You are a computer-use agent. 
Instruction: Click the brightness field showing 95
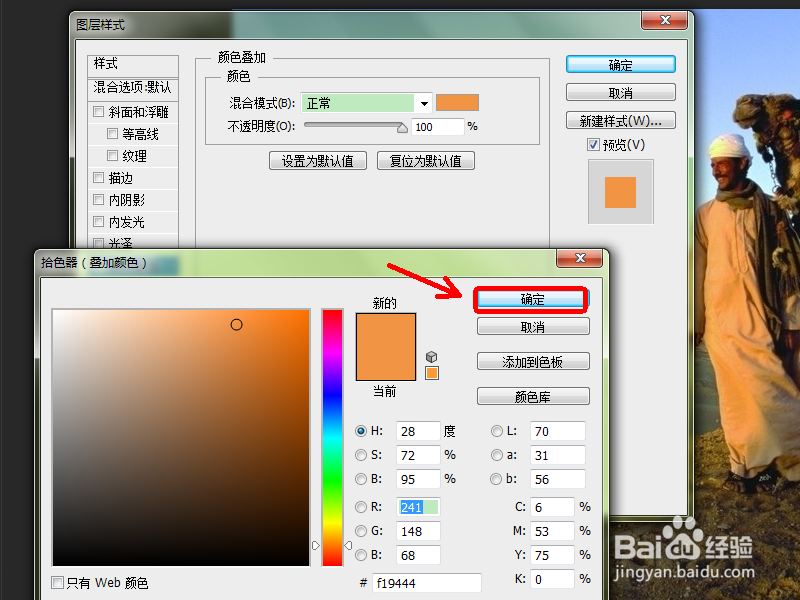(x=418, y=479)
